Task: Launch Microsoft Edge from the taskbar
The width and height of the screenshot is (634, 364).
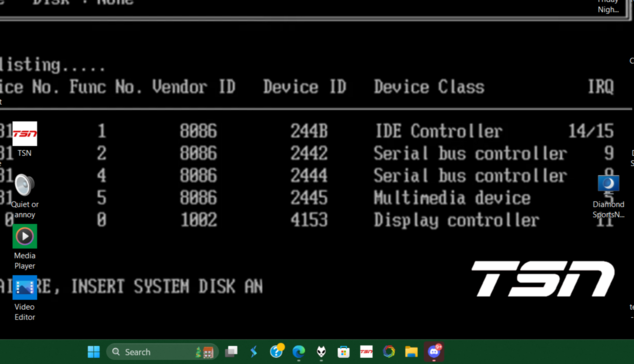Action: (x=298, y=352)
